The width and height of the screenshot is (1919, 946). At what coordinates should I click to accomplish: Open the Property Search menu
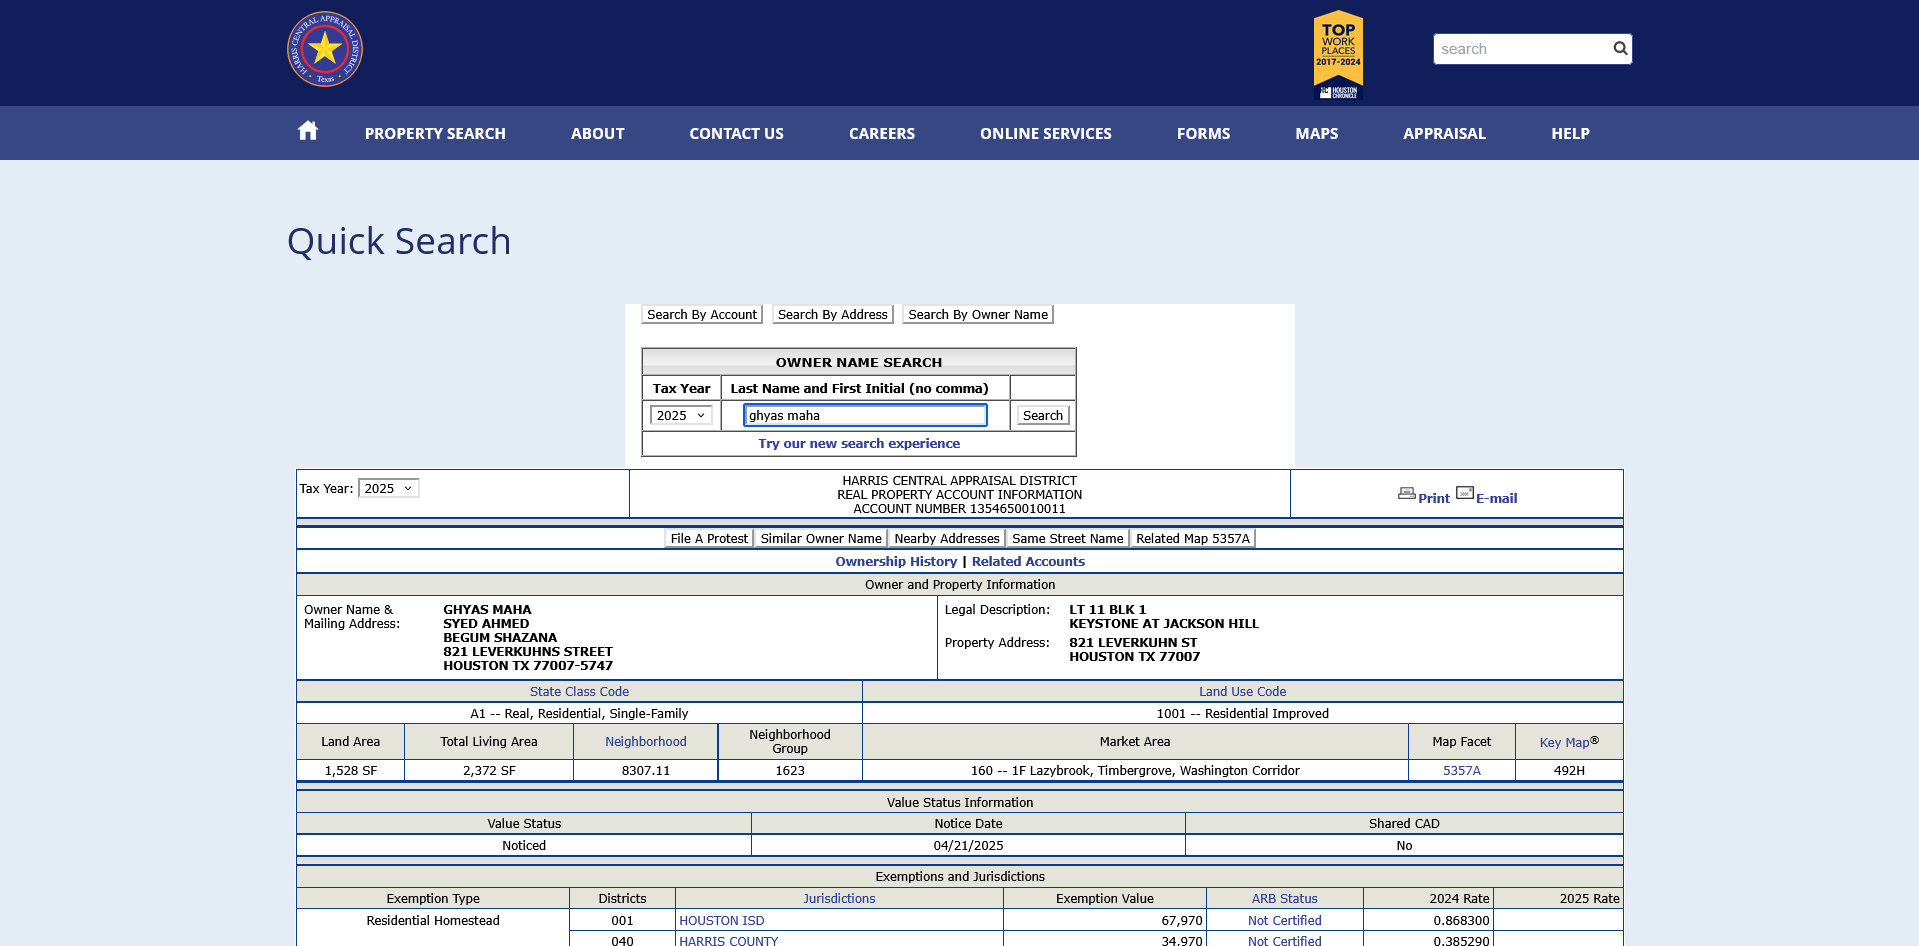pyautogui.click(x=435, y=134)
